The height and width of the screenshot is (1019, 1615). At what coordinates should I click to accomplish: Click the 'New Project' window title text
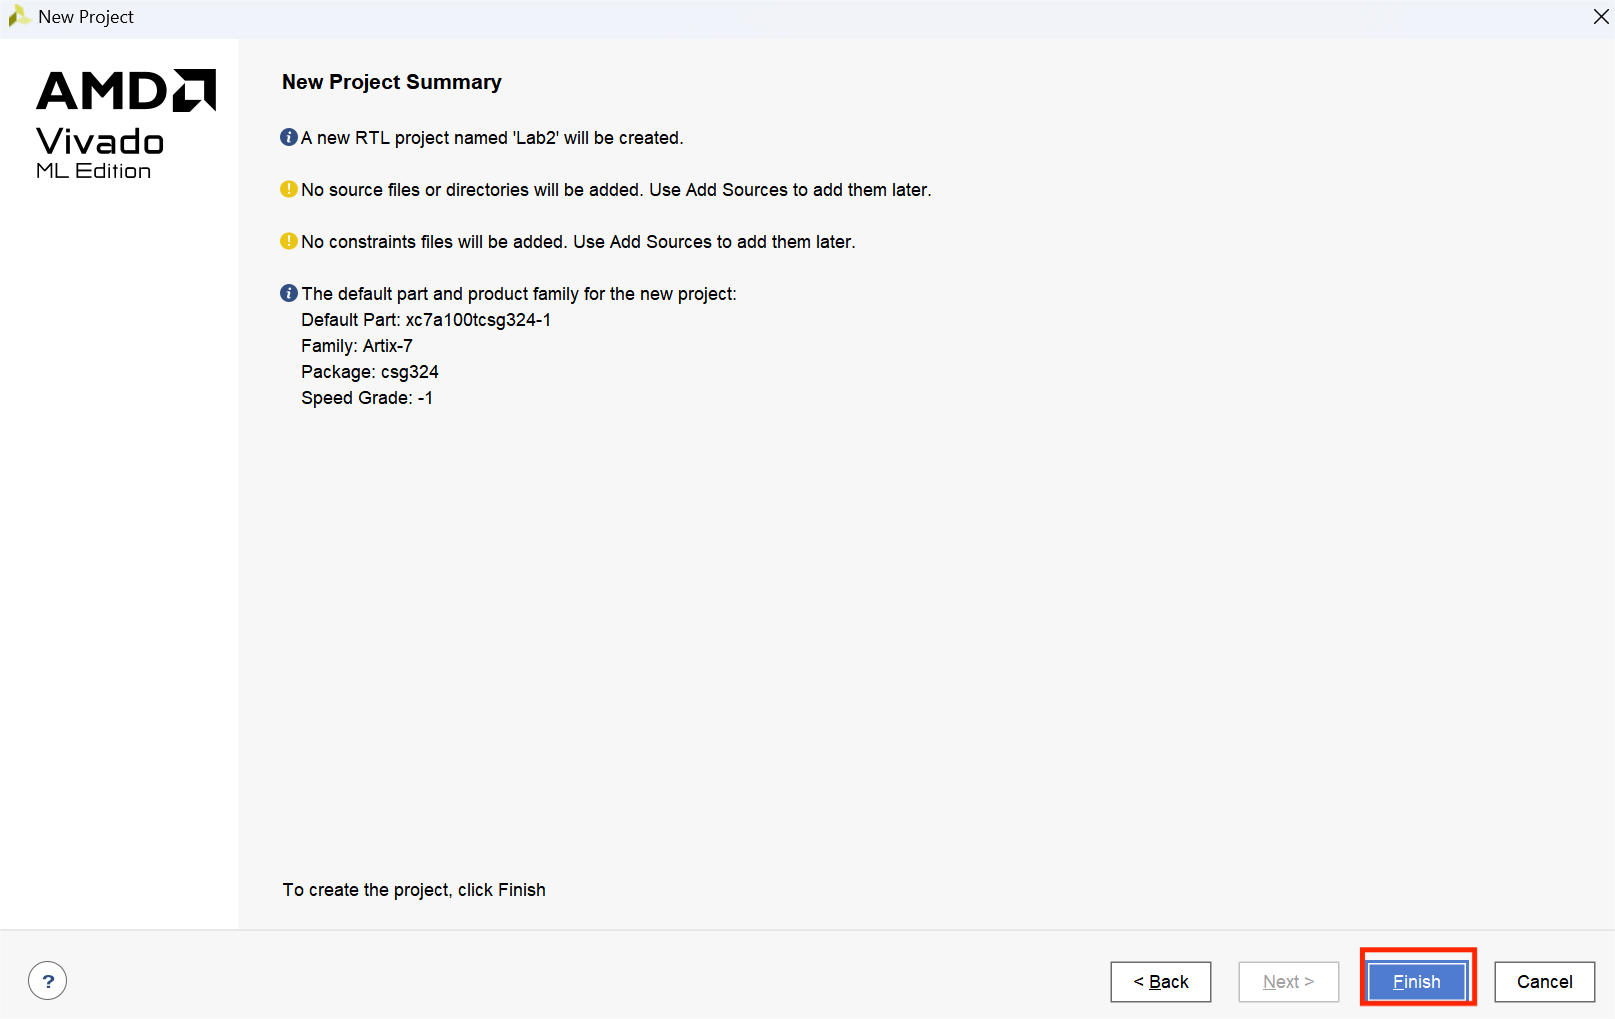pos(86,17)
